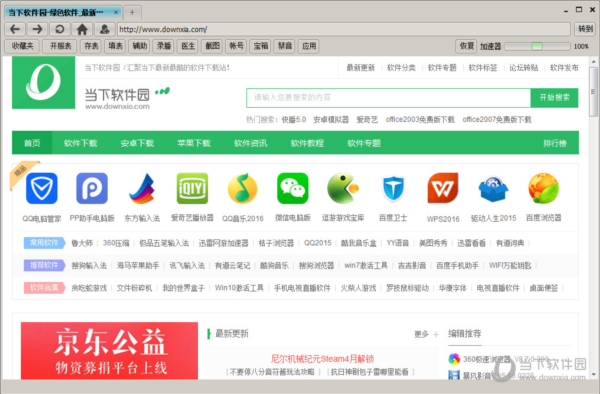Image resolution: width=600 pixels, height=394 pixels.
Task: Click the QQ电脑管家 app icon
Action: (x=42, y=188)
